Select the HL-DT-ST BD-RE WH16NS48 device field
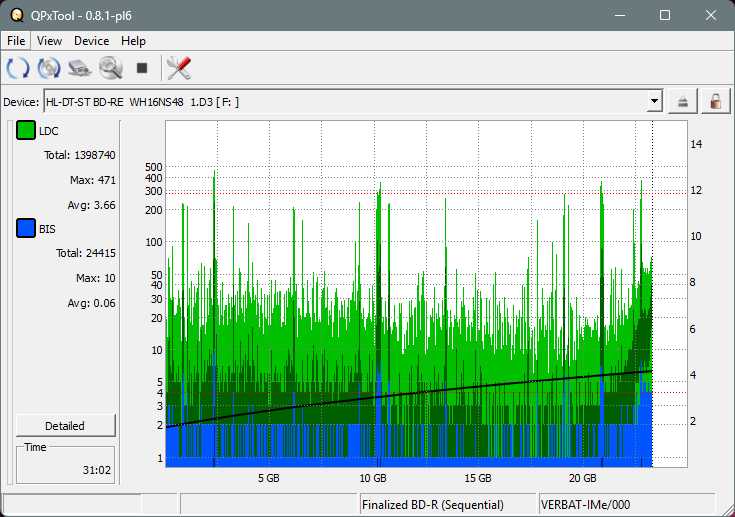Screen dimensions: 735x517 click(352, 101)
